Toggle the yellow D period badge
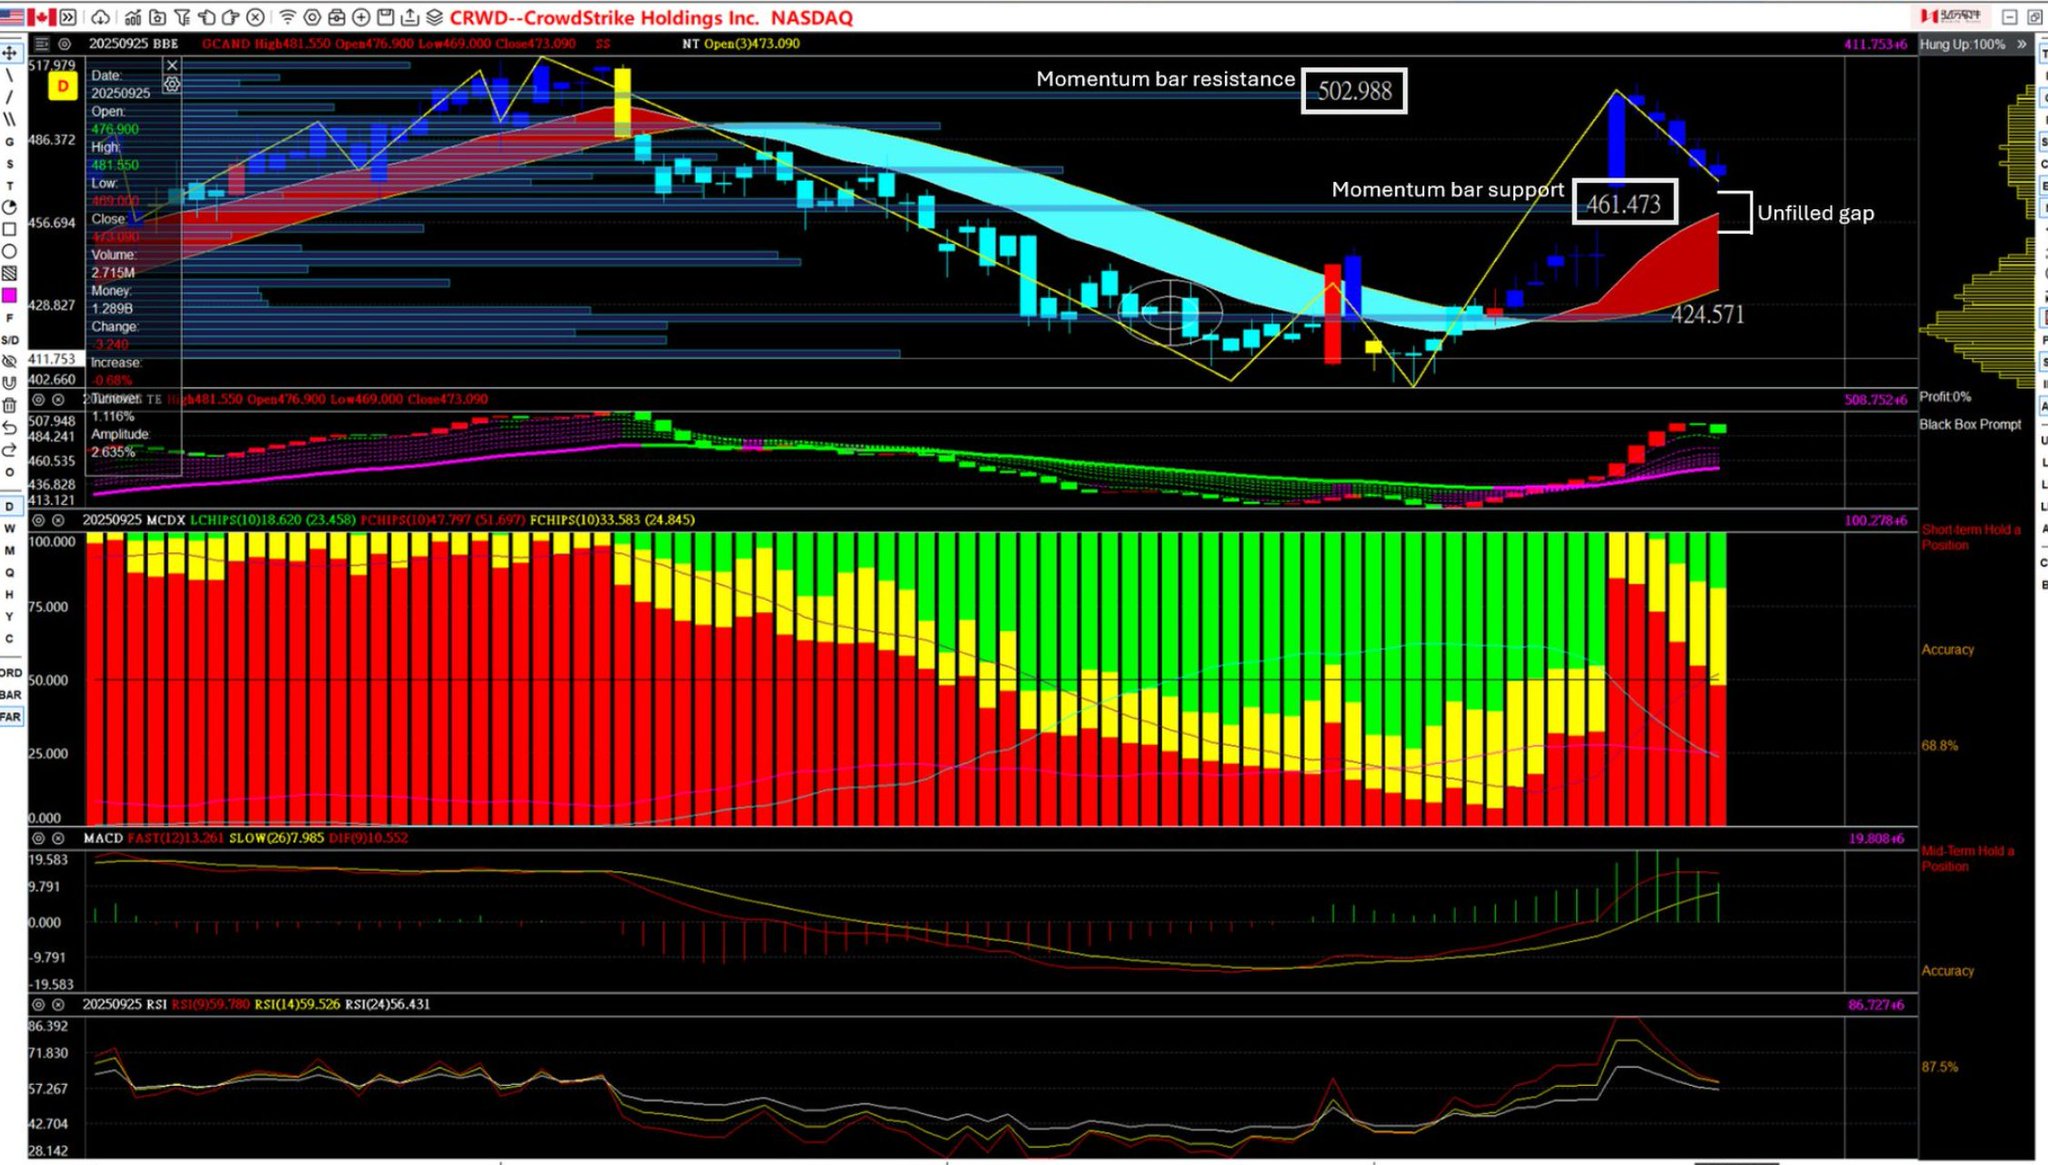This screenshot has height=1165, width=2048. [x=62, y=87]
